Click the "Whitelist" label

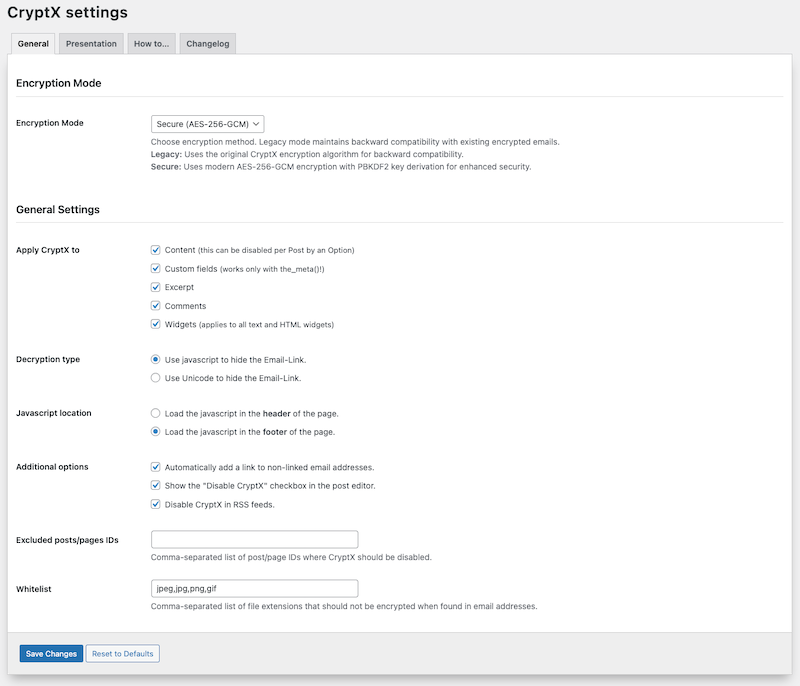(x=34, y=589)
